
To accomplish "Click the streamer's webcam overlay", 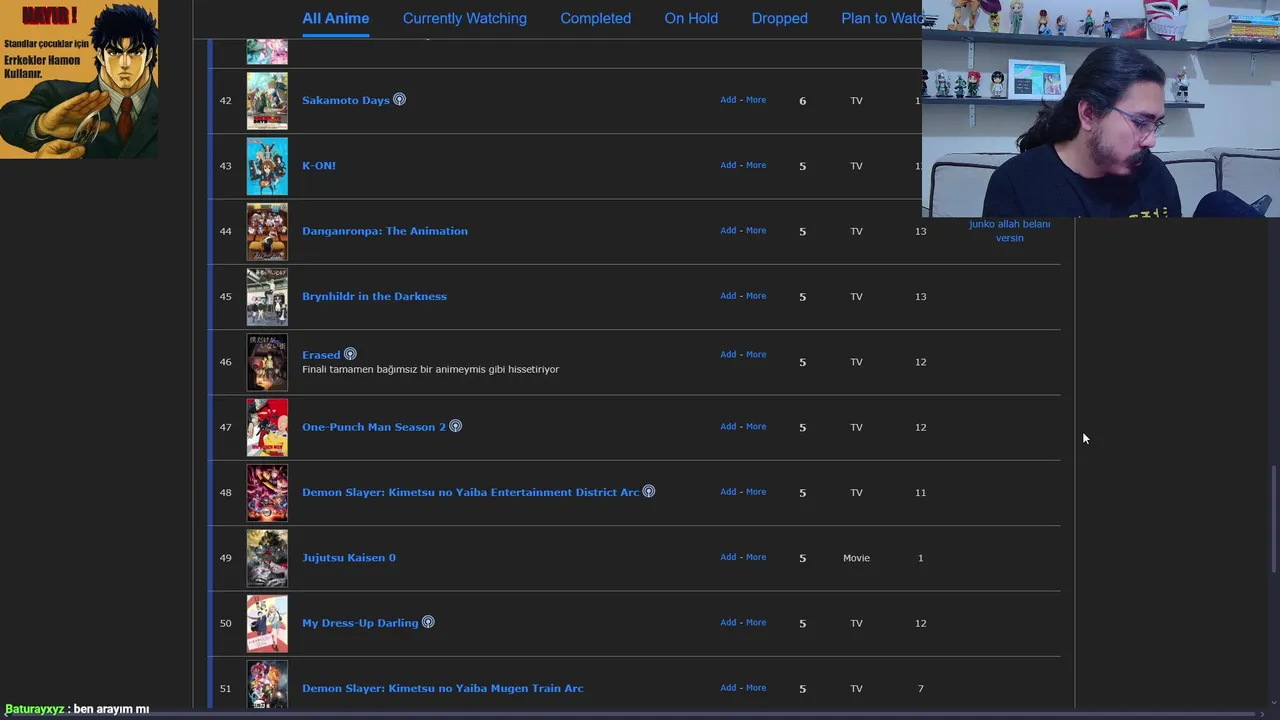I will (1101, 108).
